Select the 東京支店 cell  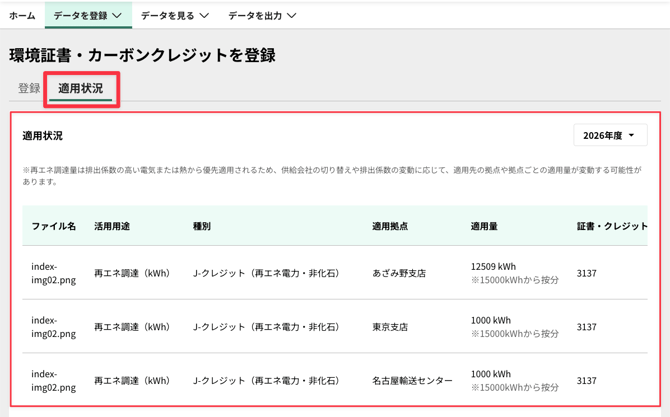(390, 327)
